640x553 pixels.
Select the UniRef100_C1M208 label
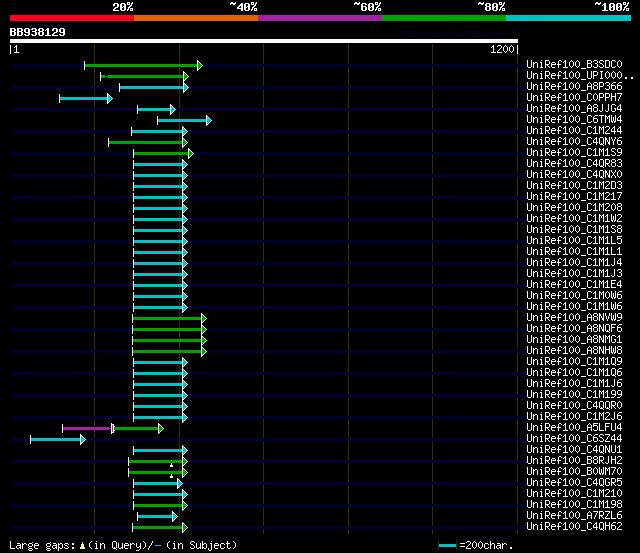(574, 208)
